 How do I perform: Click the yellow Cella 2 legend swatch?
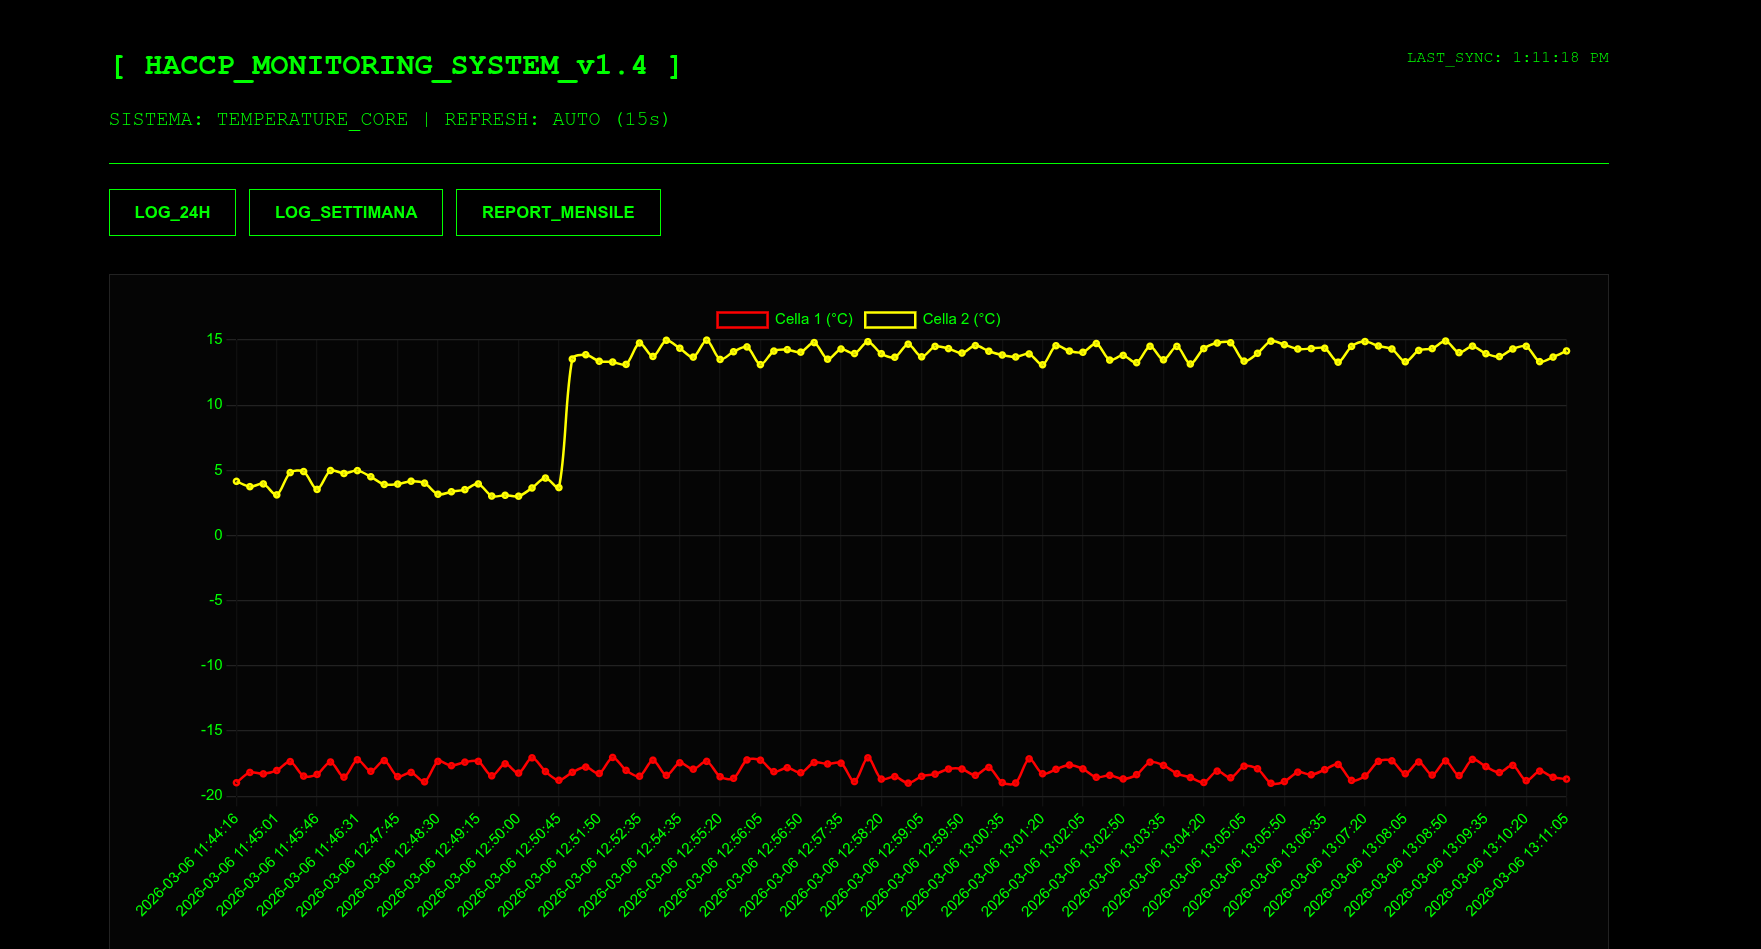click(x=889, y=319)
